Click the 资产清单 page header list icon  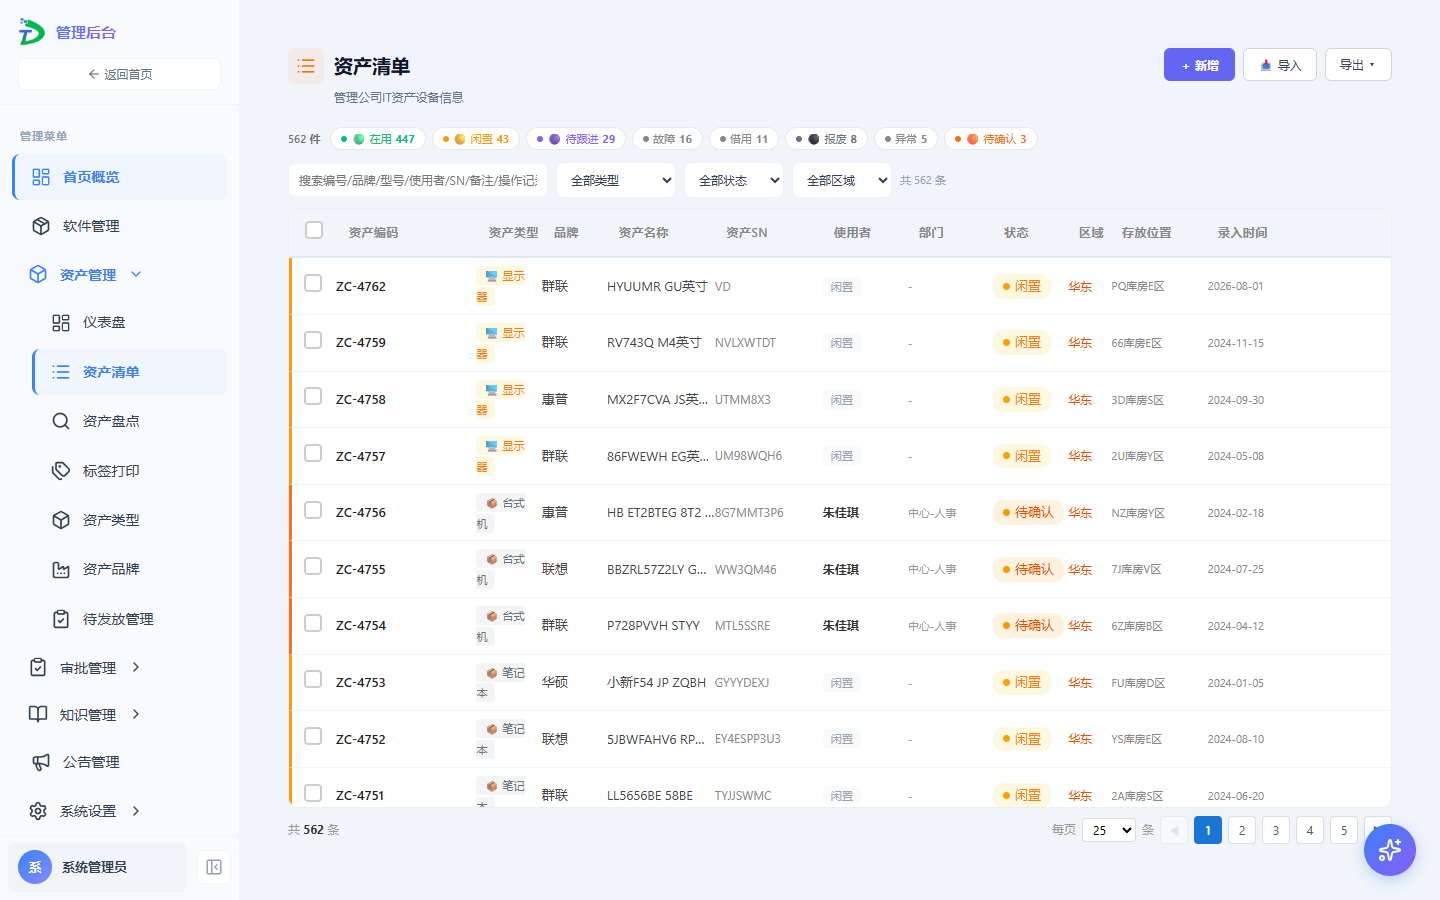pyautogui.click(x=306, y=66)
